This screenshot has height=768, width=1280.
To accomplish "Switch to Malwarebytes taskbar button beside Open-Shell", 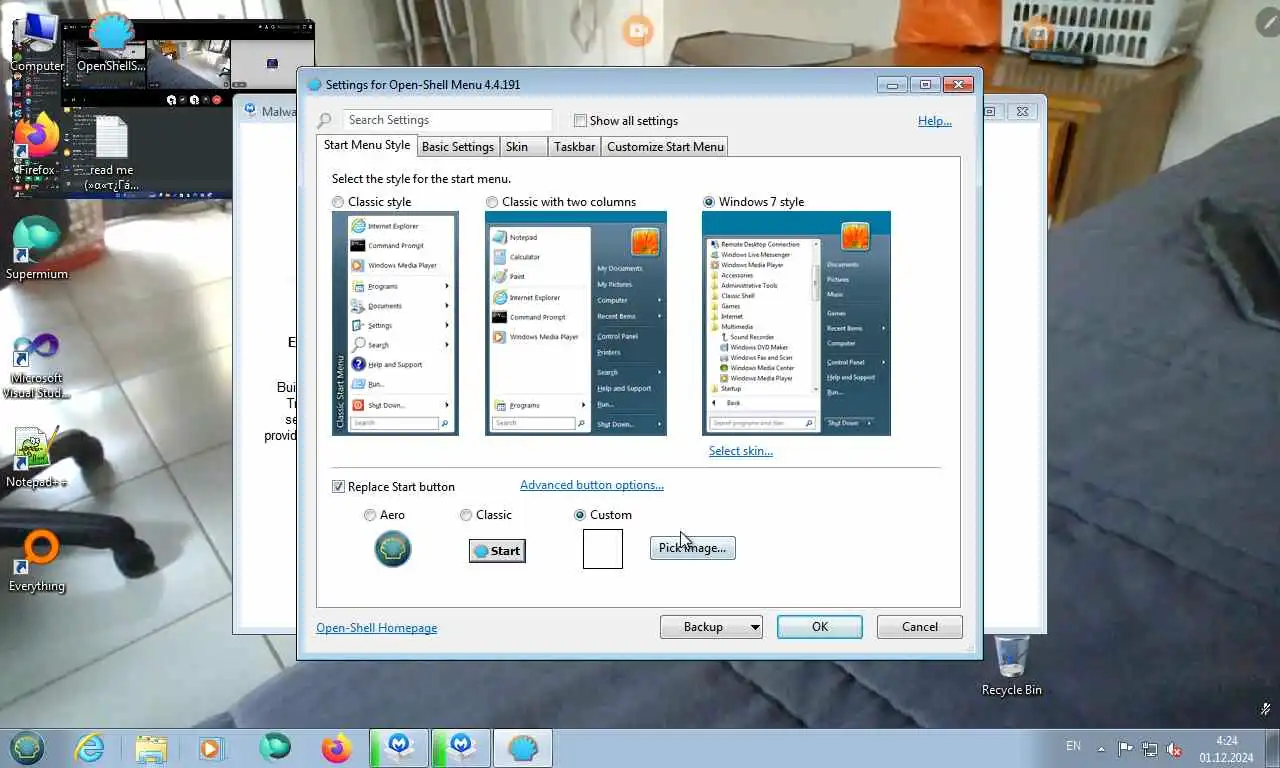I will 461,748.
